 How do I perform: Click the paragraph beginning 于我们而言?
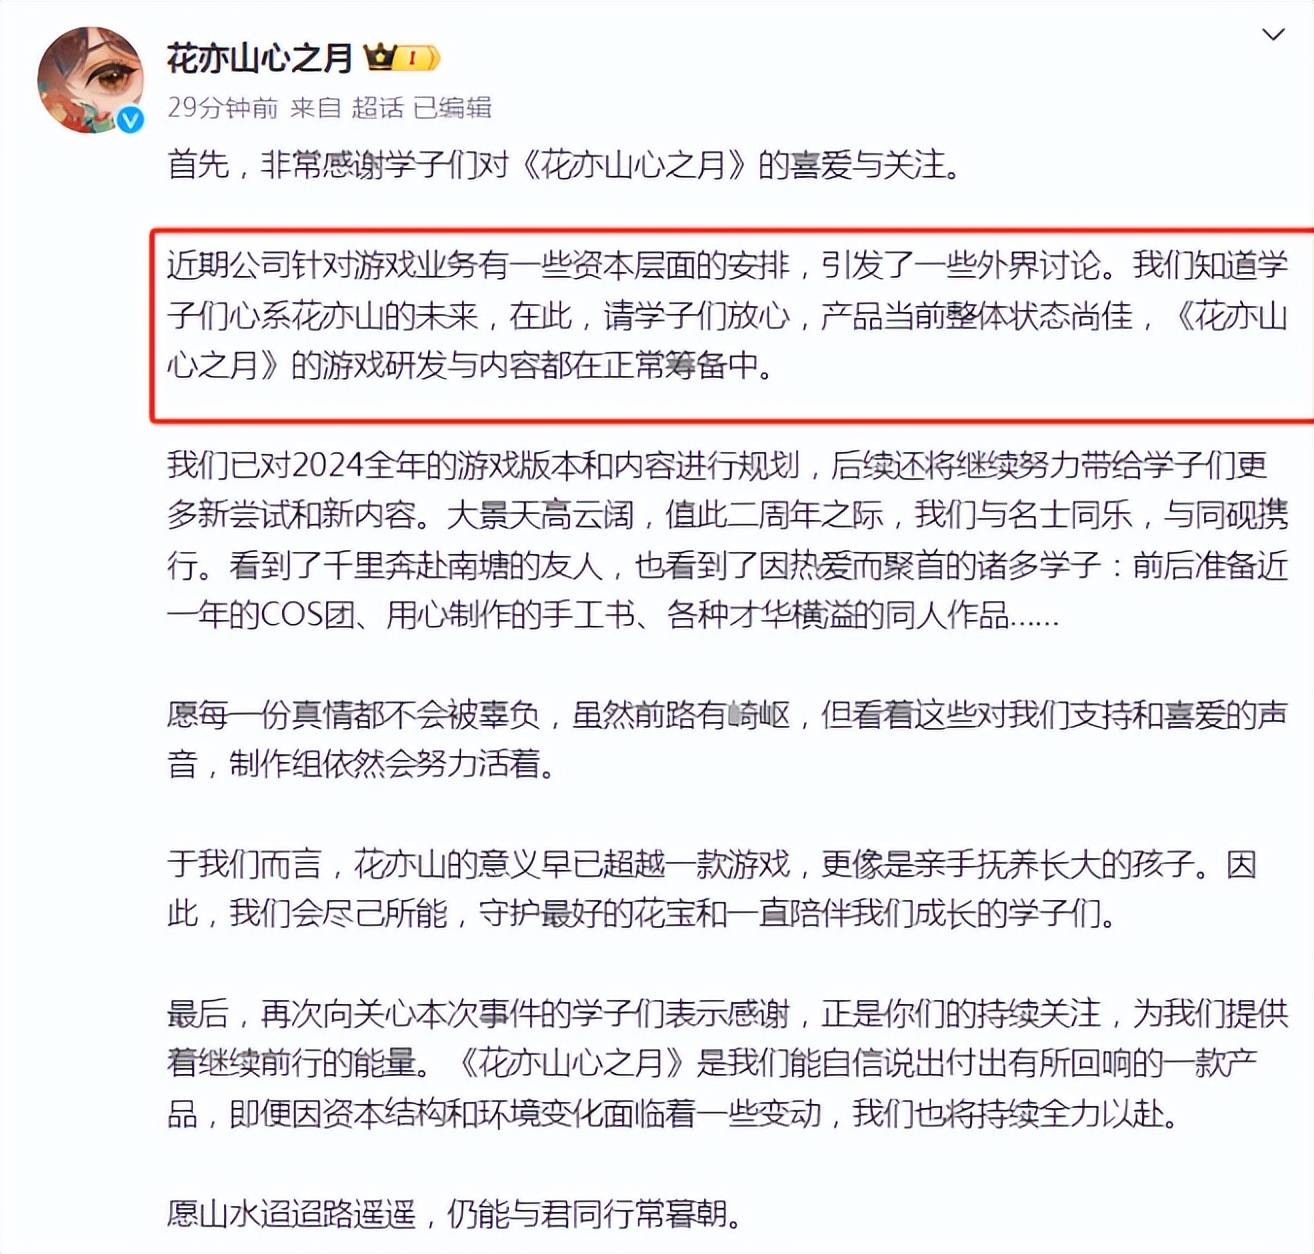coord(712,889)
